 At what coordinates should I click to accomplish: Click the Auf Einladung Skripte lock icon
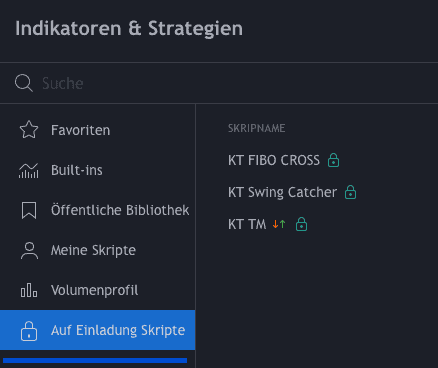tap(29, 331)
